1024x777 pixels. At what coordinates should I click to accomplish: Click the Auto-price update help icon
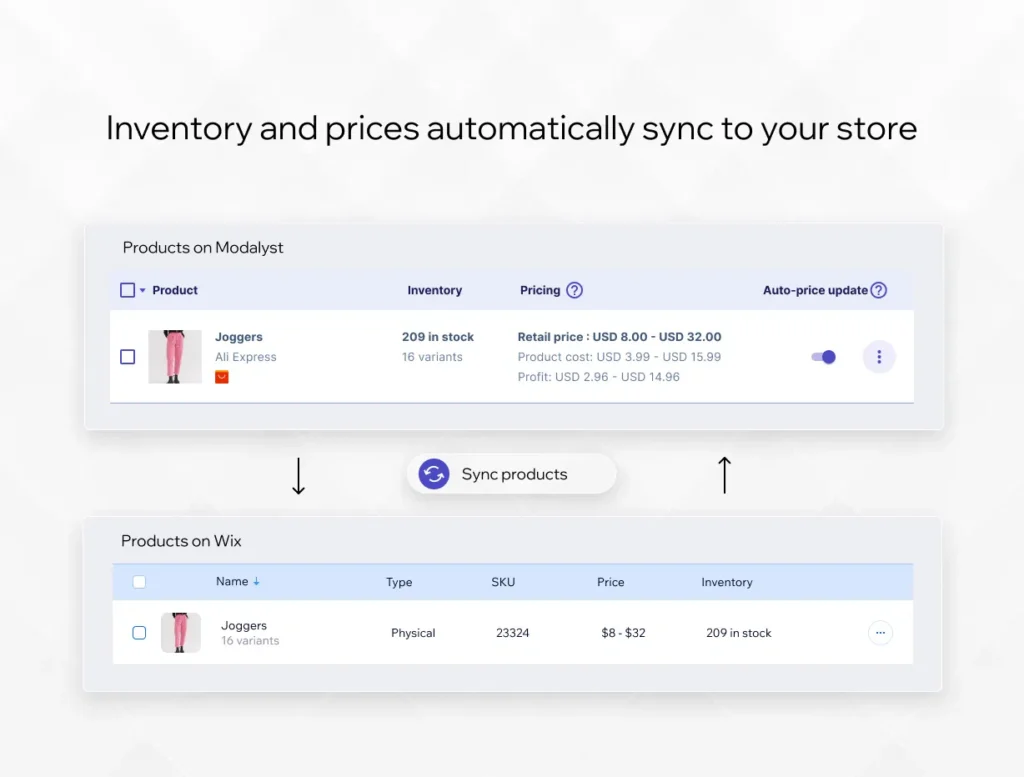pos(879,290)
